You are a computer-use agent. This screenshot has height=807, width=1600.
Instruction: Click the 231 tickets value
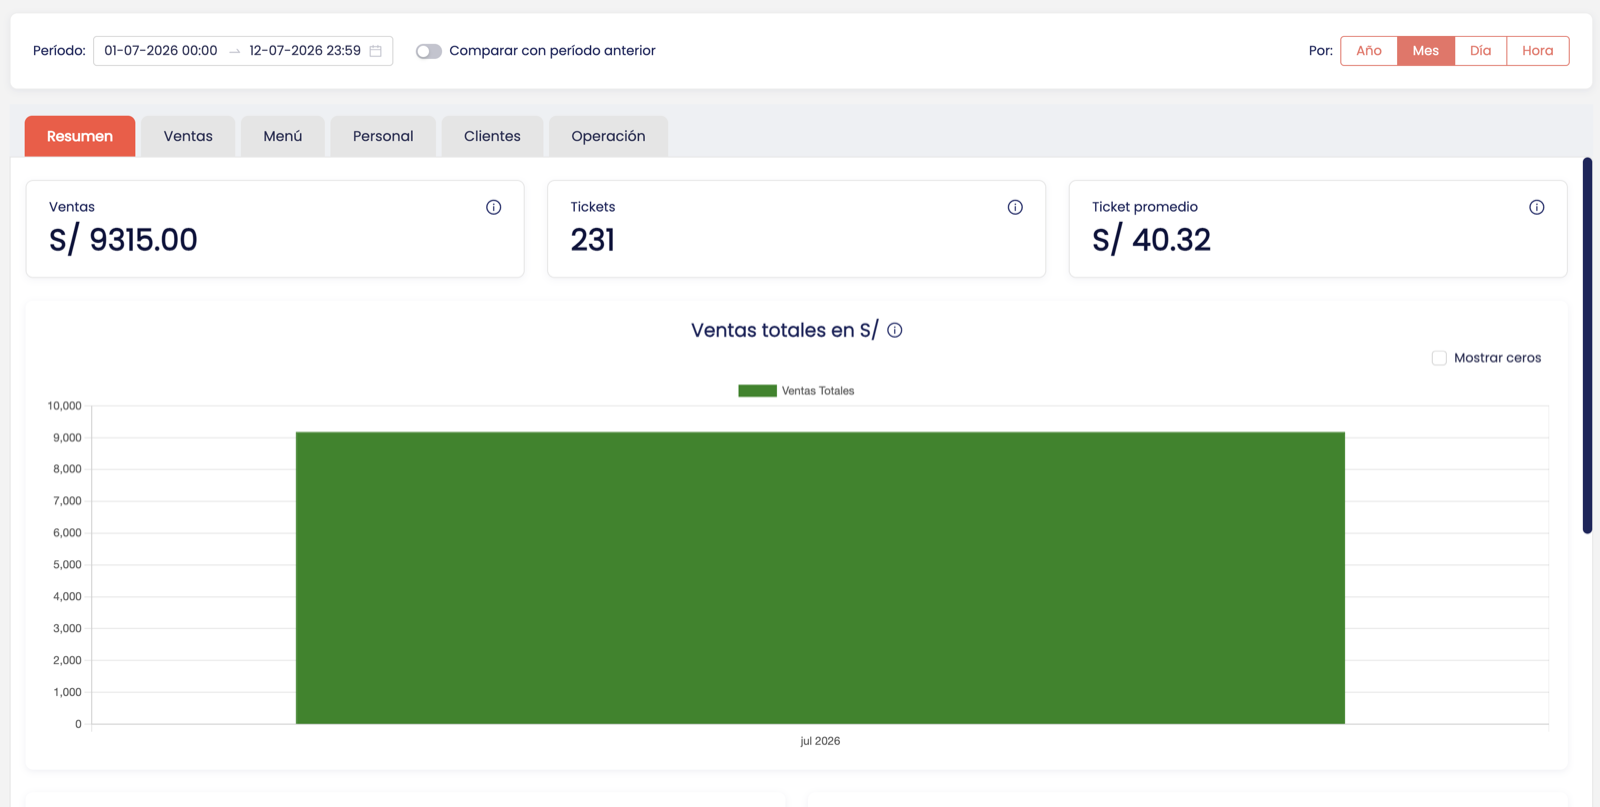point(593,240)
